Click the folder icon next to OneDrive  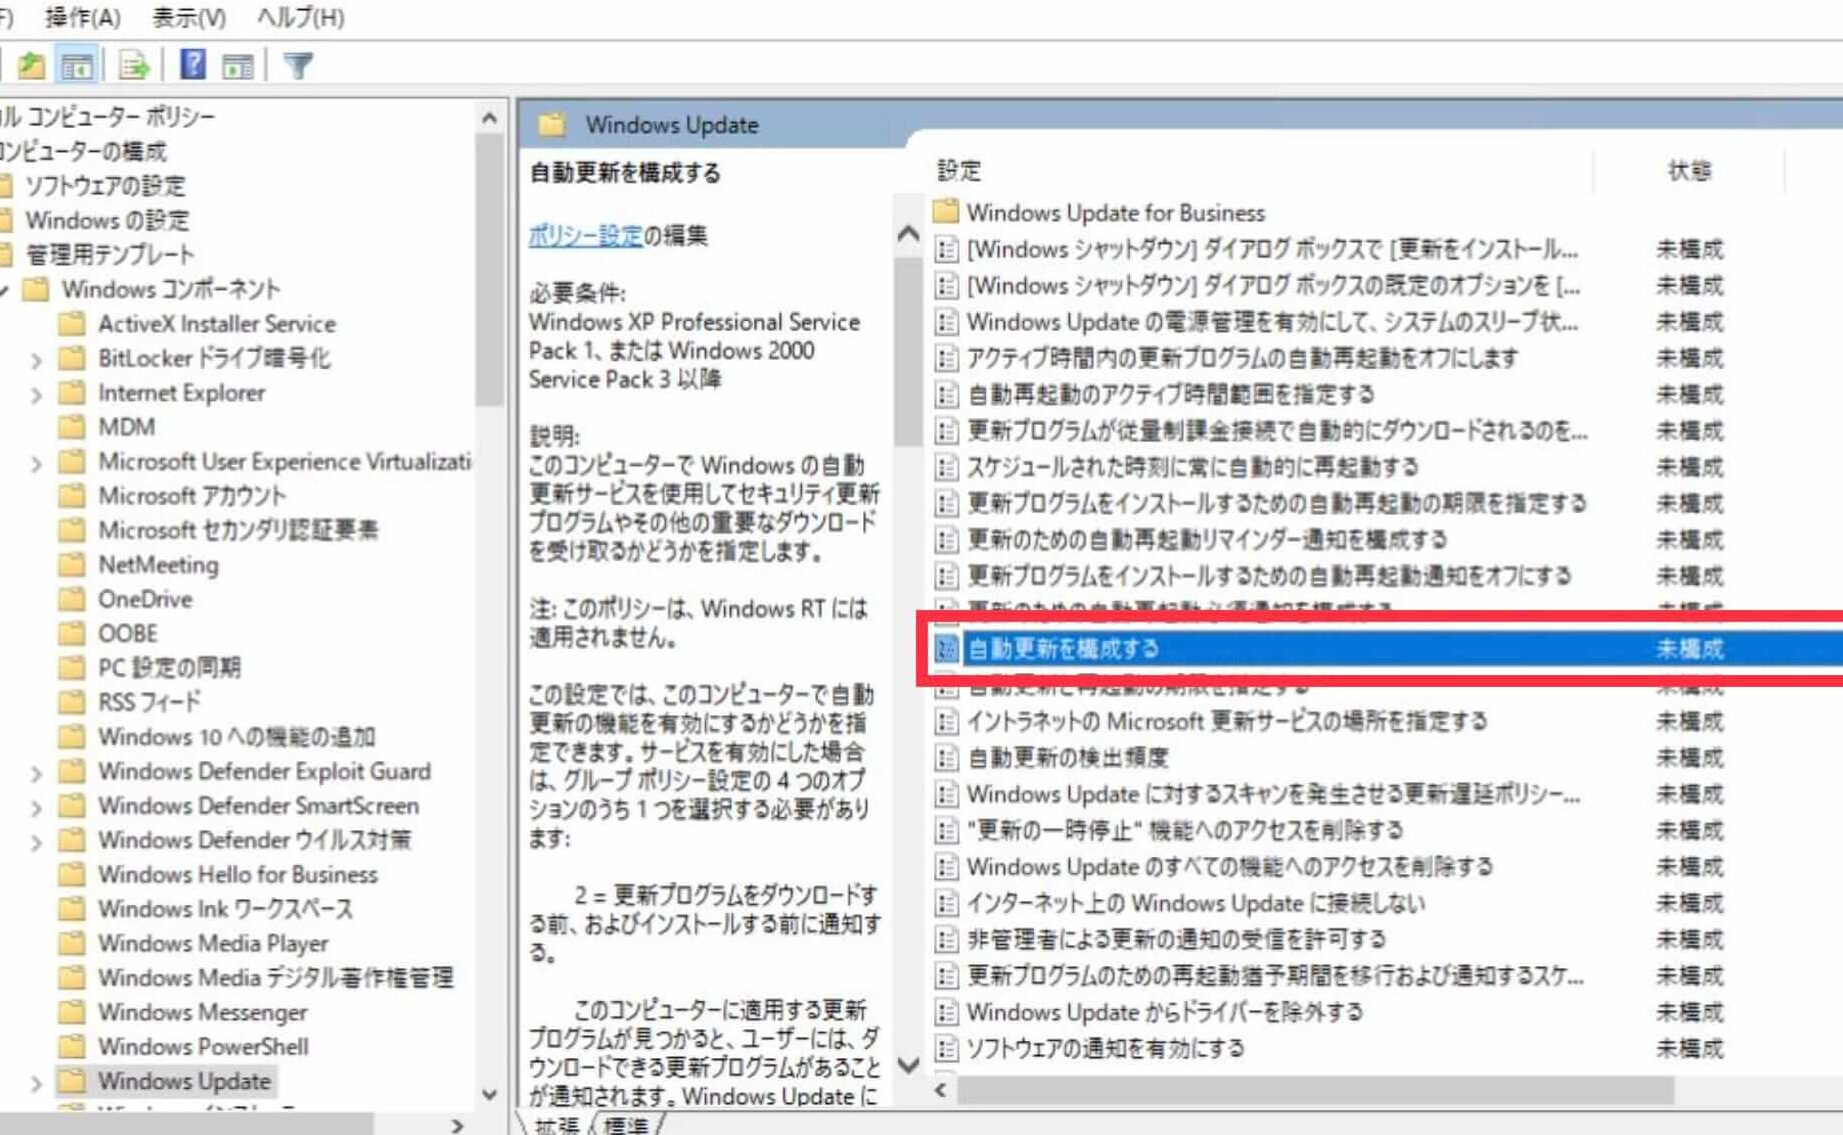72,599
